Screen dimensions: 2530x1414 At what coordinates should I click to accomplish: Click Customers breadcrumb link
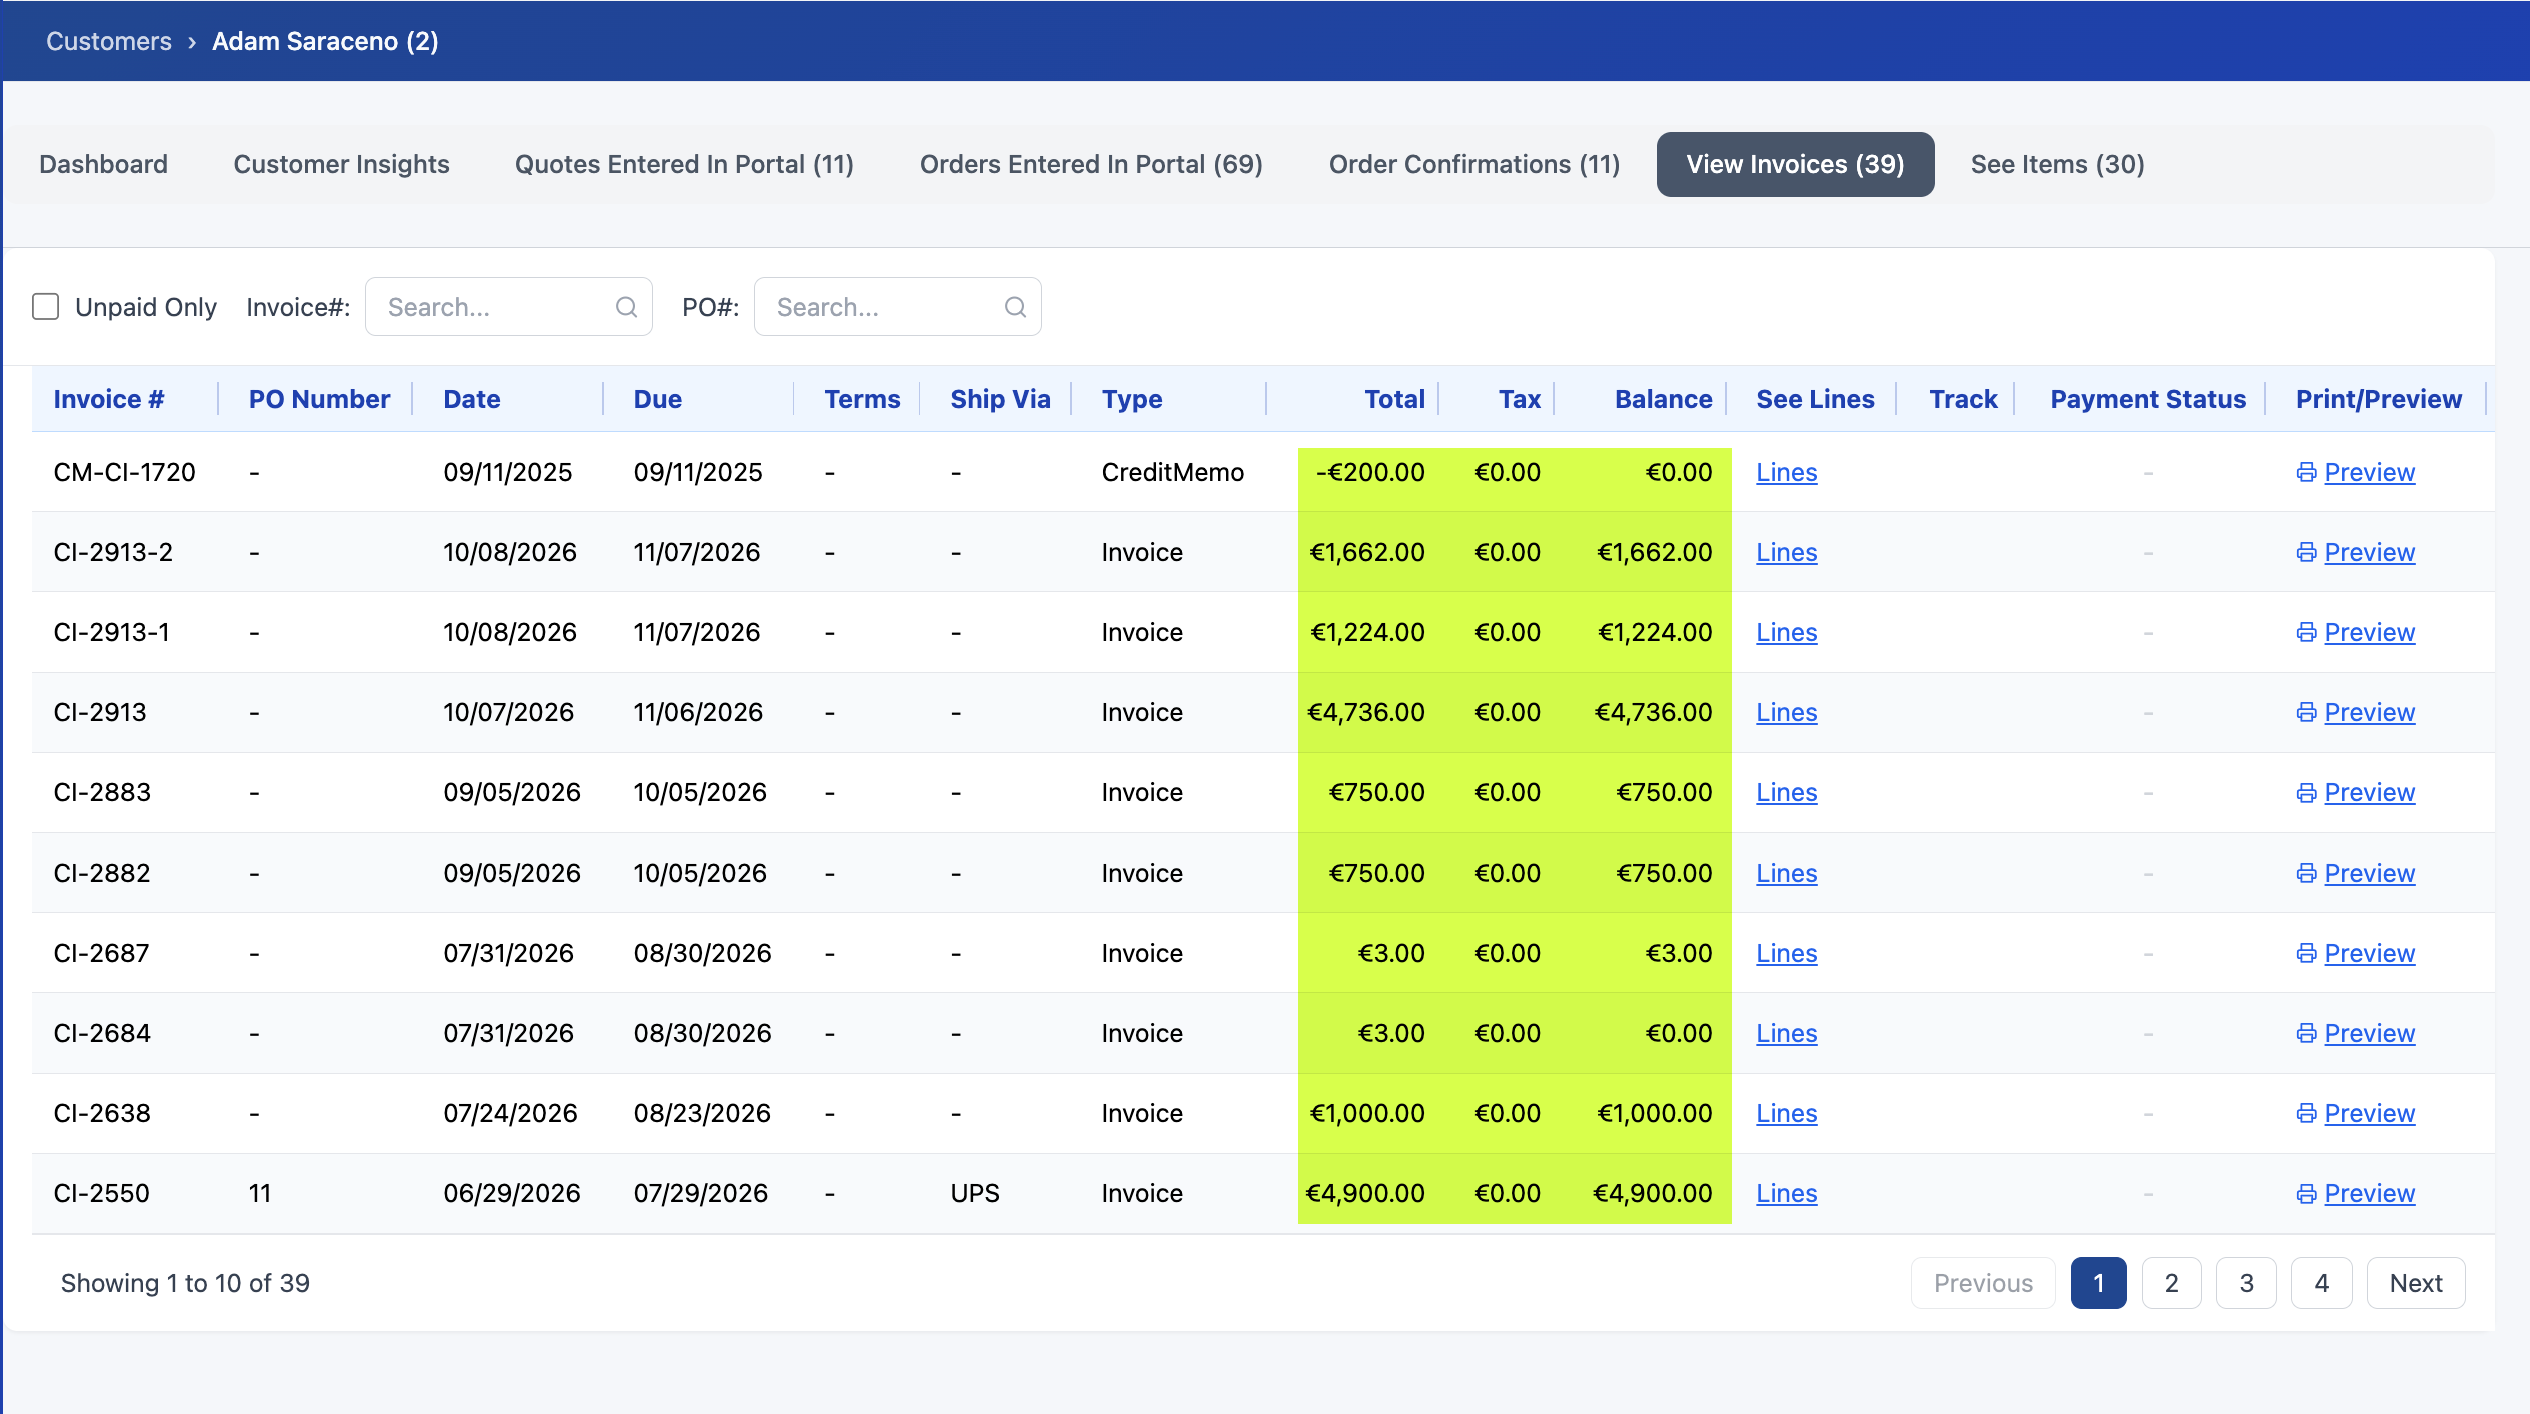point(109,41)
